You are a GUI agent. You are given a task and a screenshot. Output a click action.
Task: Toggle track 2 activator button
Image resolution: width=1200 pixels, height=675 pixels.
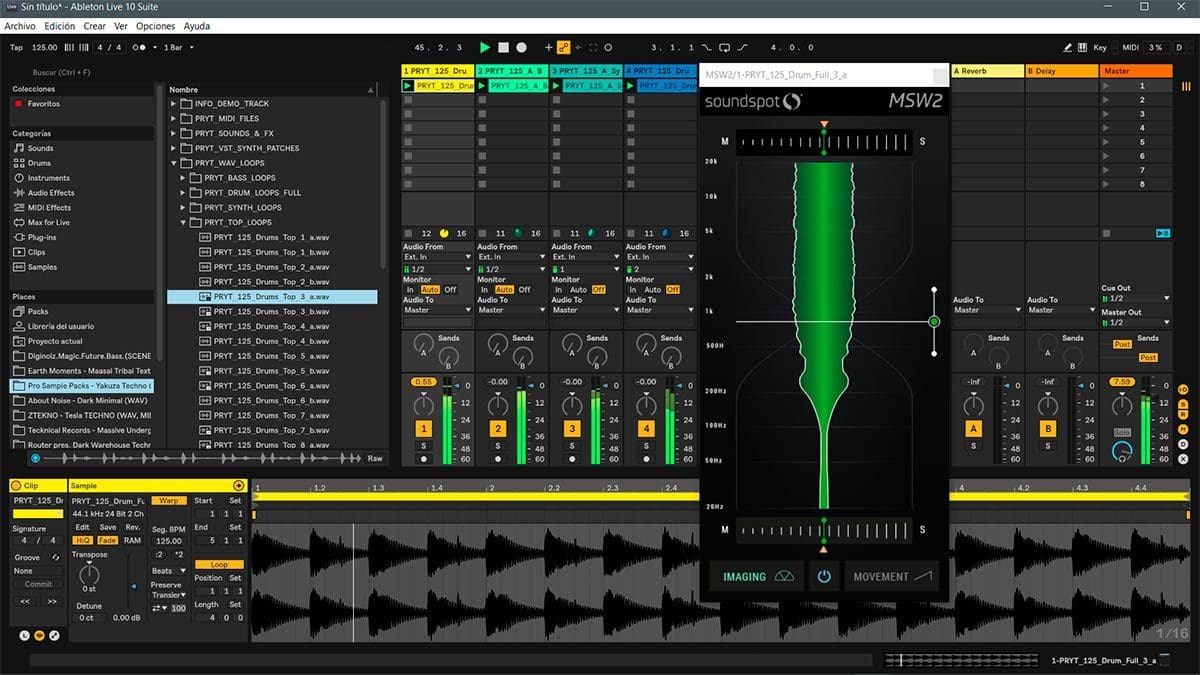coord(497,429)
